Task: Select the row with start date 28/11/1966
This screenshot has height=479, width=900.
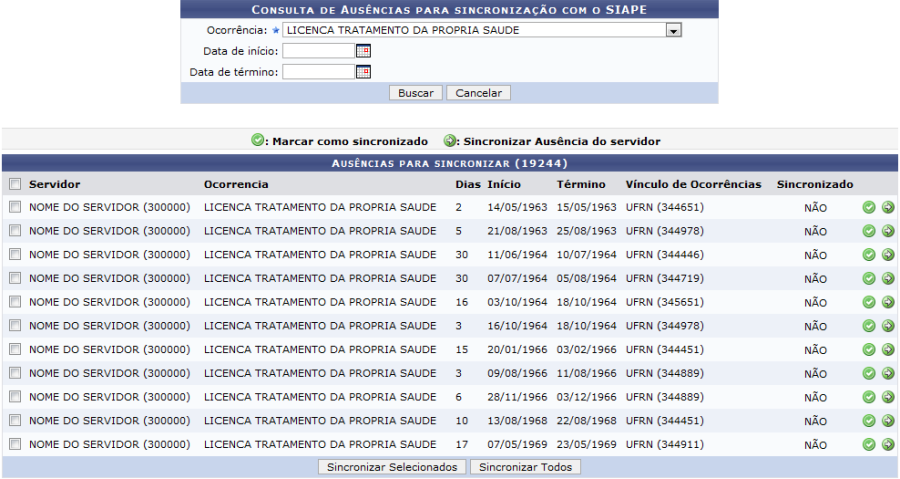Action: click(x=15, y=397)
